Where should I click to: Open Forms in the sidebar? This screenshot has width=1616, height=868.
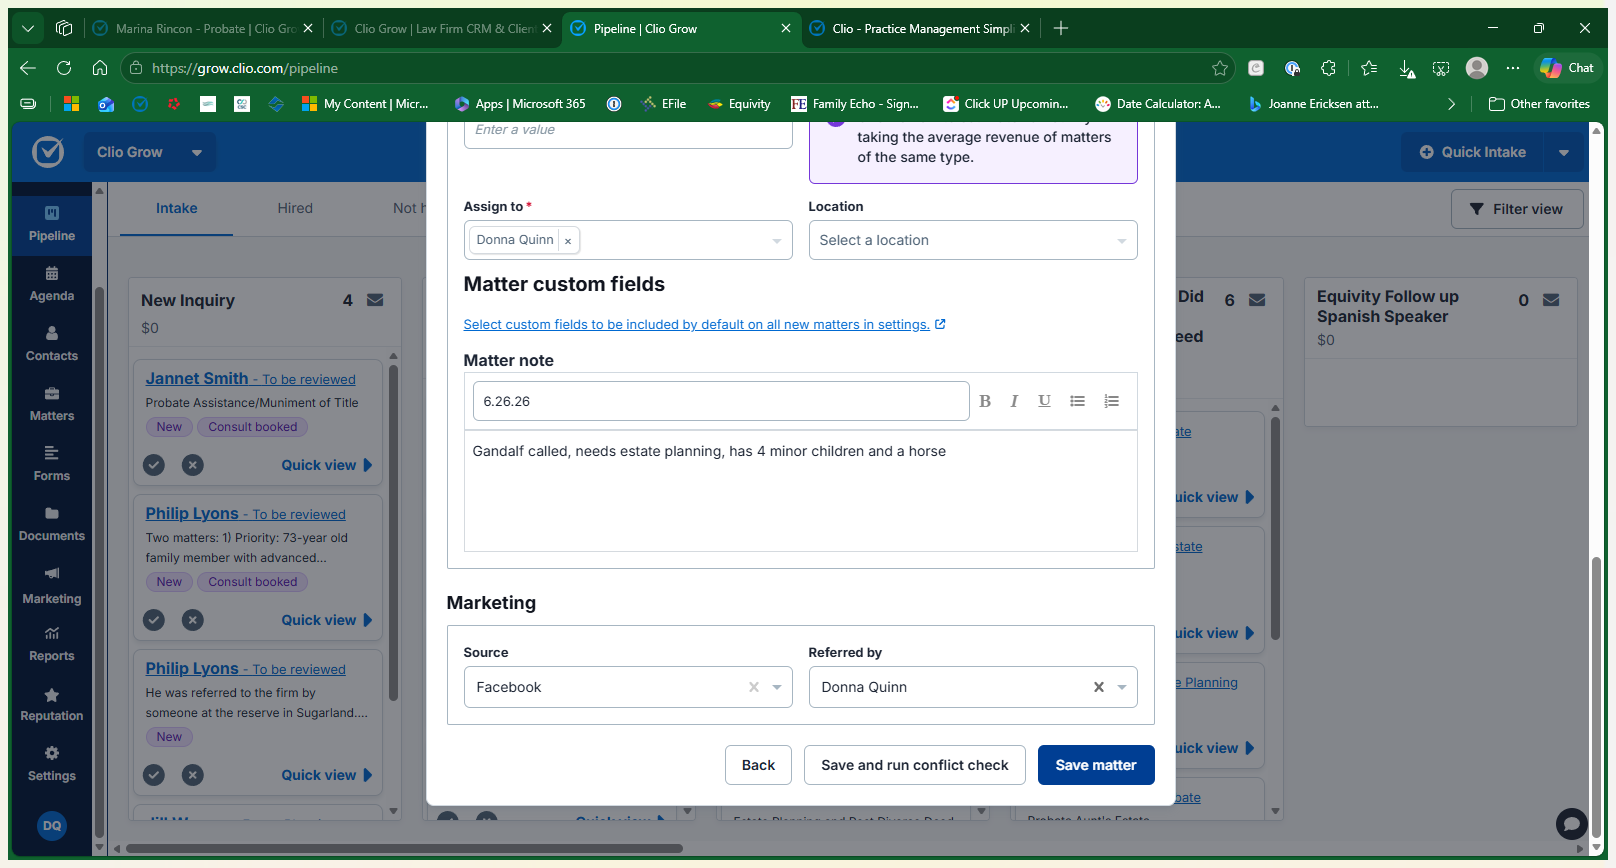point(52,464)
